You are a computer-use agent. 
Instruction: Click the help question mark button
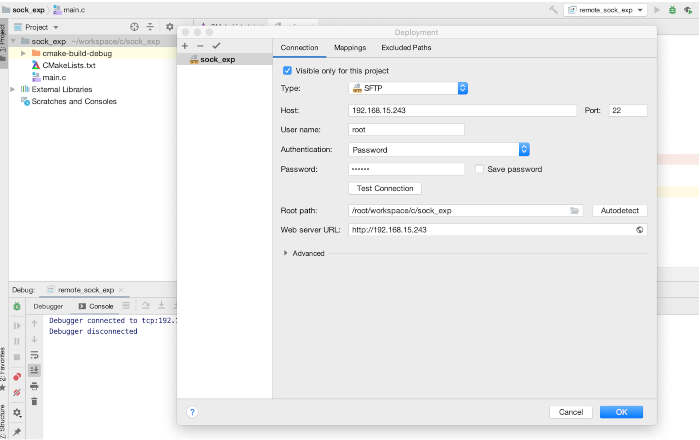point(192,412)
